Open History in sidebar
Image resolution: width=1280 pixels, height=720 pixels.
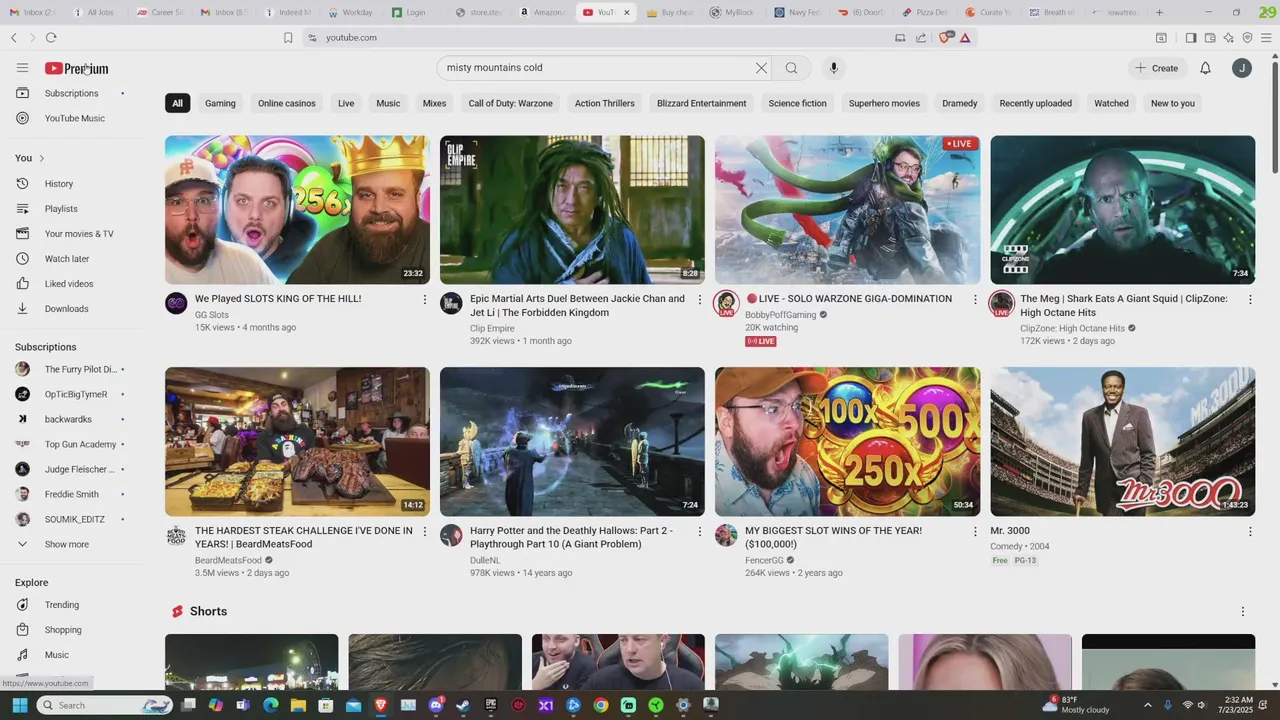[70, 184]
